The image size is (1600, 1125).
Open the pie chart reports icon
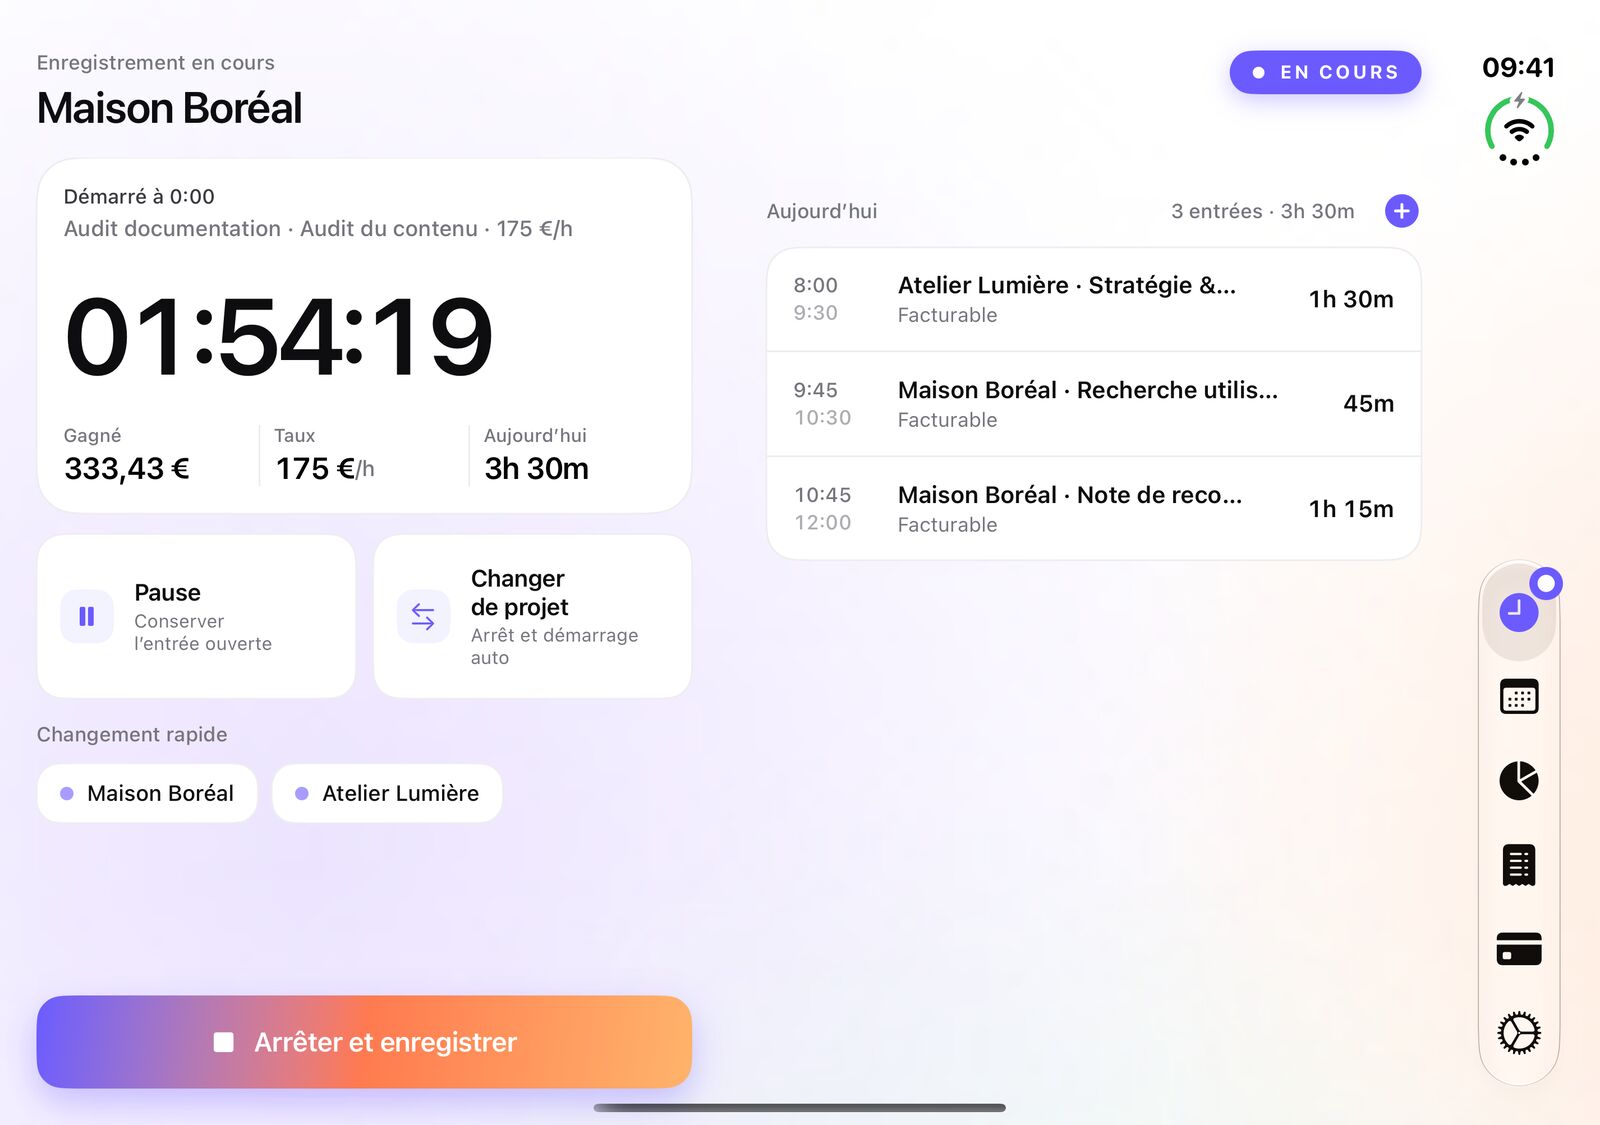(1518, 780)
